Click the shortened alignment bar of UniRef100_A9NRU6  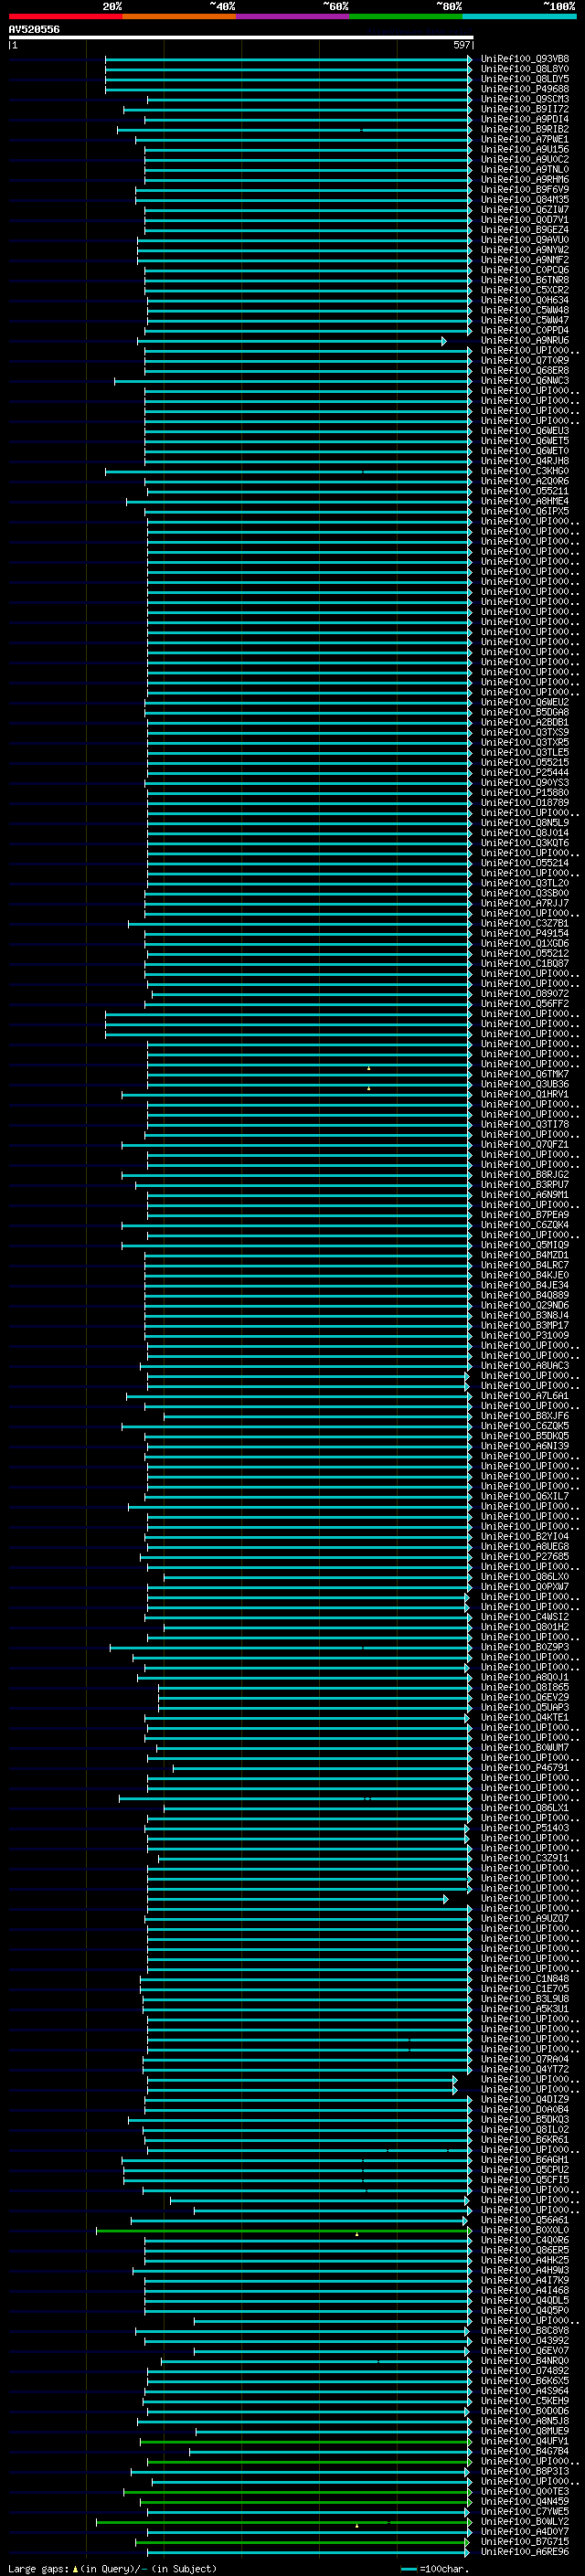point(292,341)
